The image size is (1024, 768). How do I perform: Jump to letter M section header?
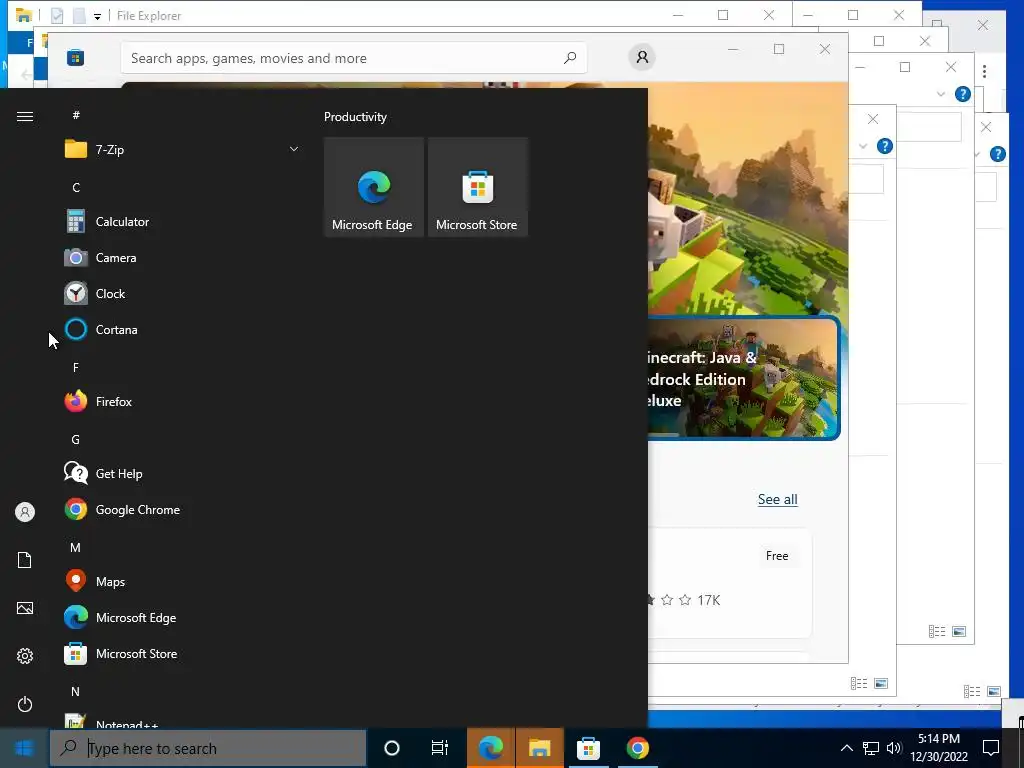(76, 547)
